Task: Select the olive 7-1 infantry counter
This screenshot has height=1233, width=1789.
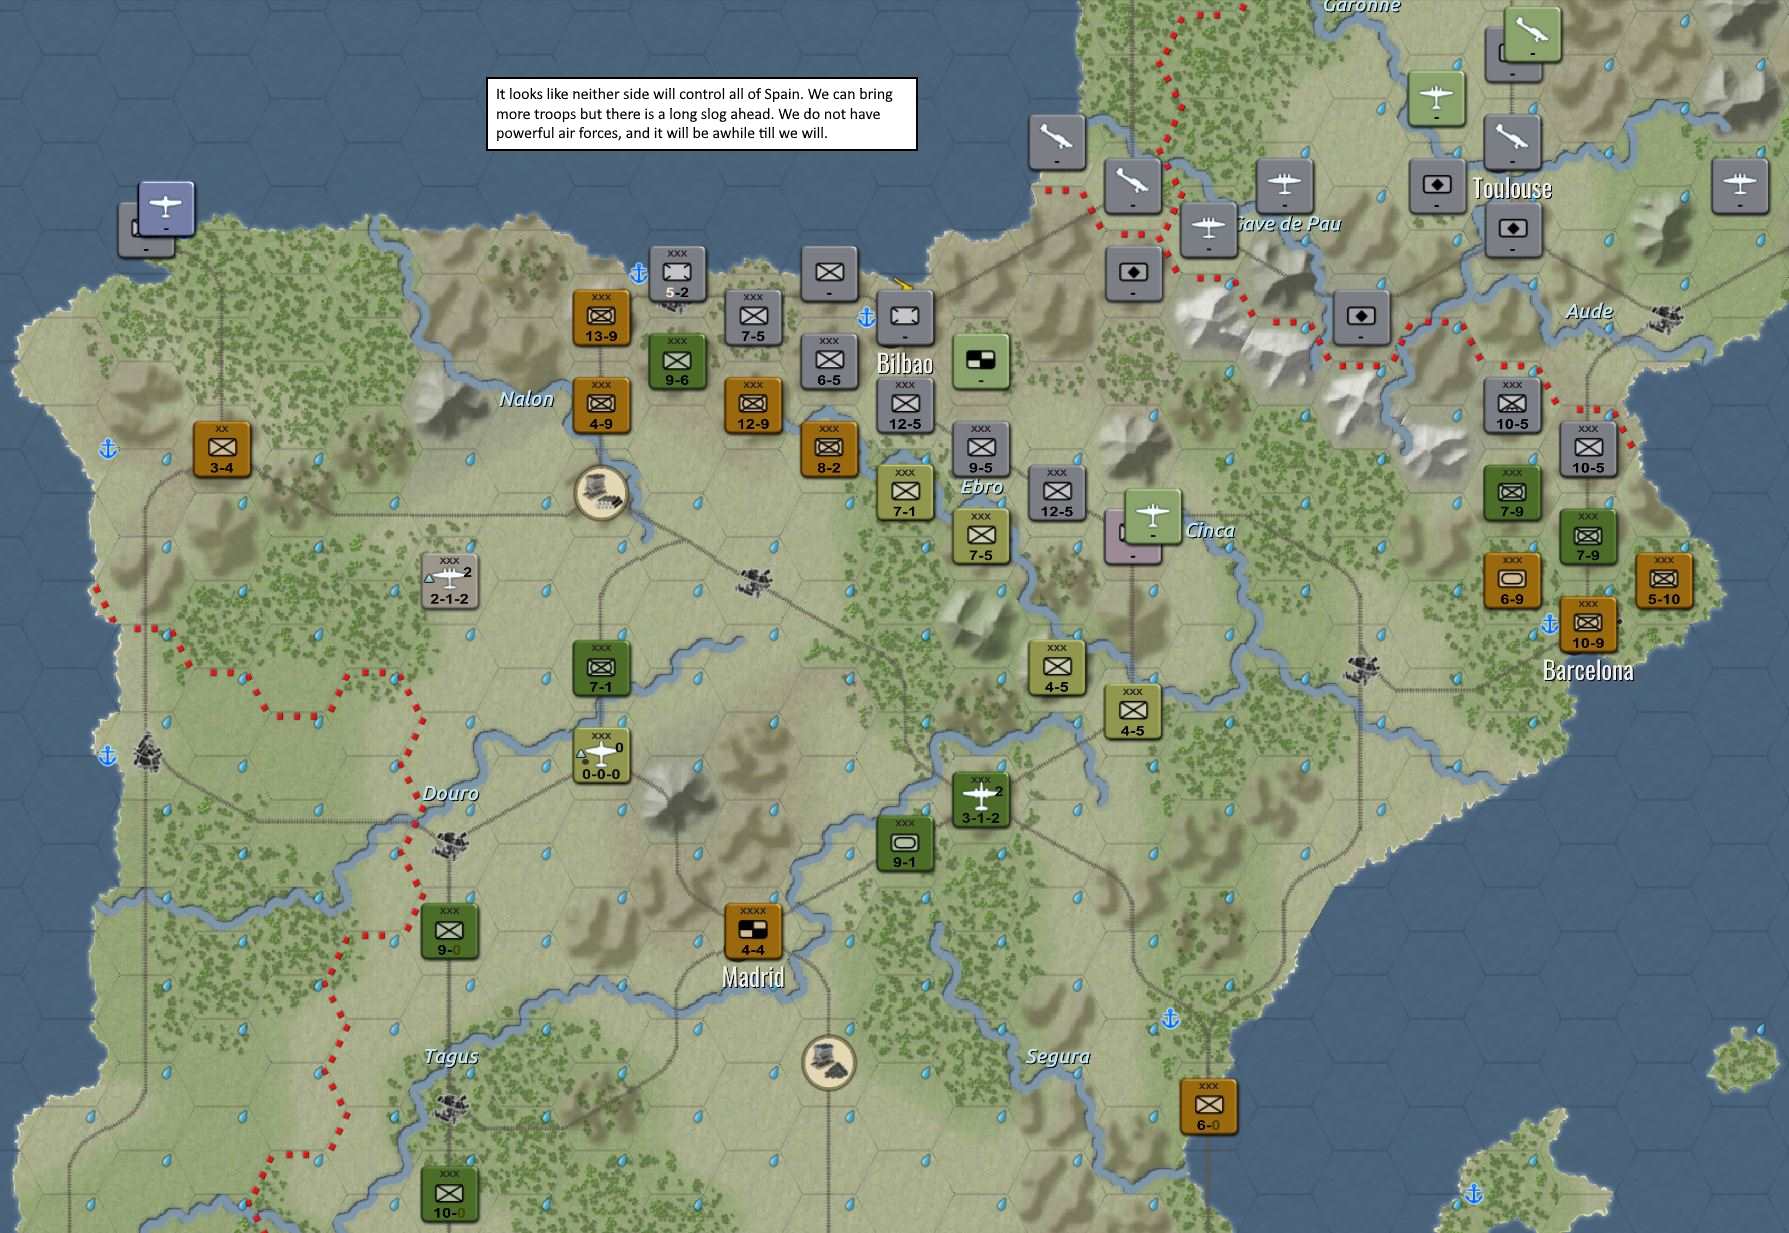Action: pyautogui.click(x=905, y=493)
